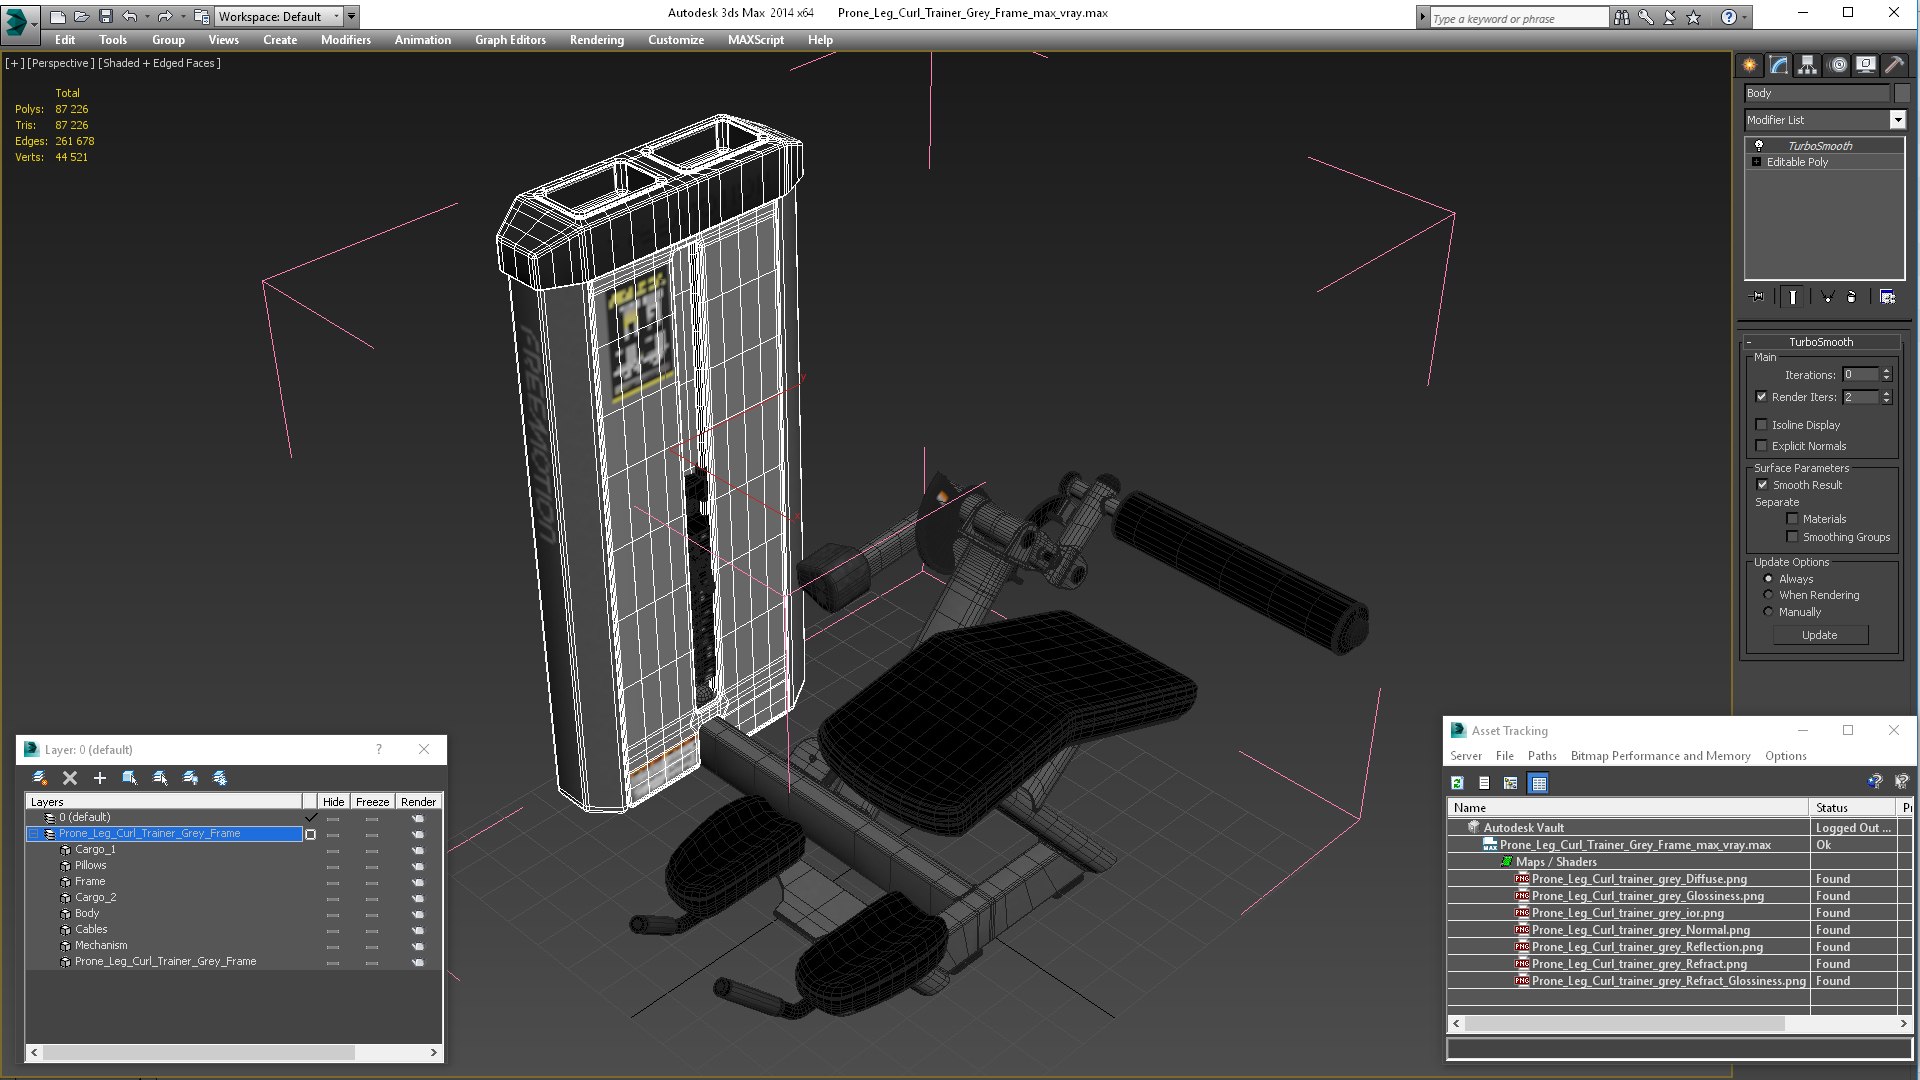Click Freeze All Layers snowflake icon

[x=220, y=778]
